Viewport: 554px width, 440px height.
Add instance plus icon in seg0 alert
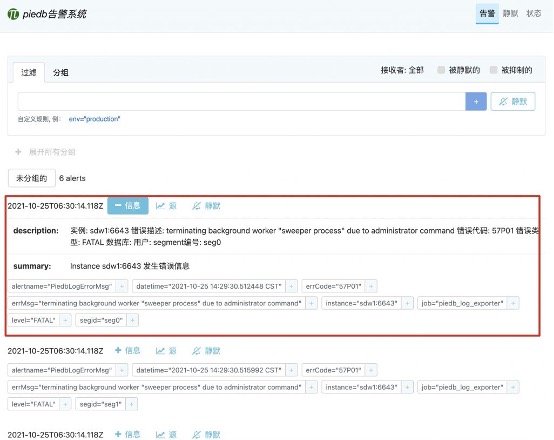pos(407,303)
